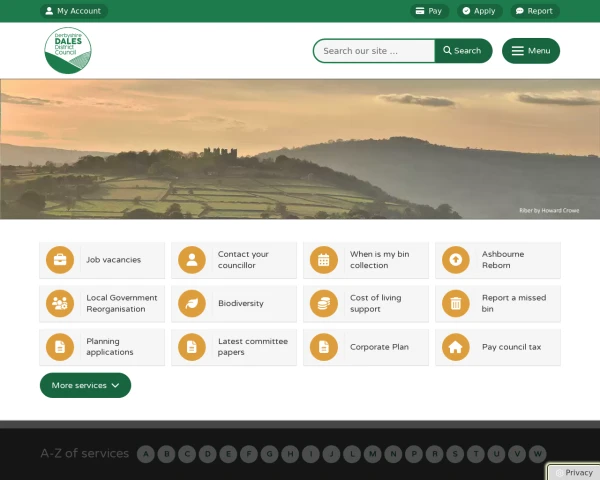Select letter L in A-Z of services

352,454
